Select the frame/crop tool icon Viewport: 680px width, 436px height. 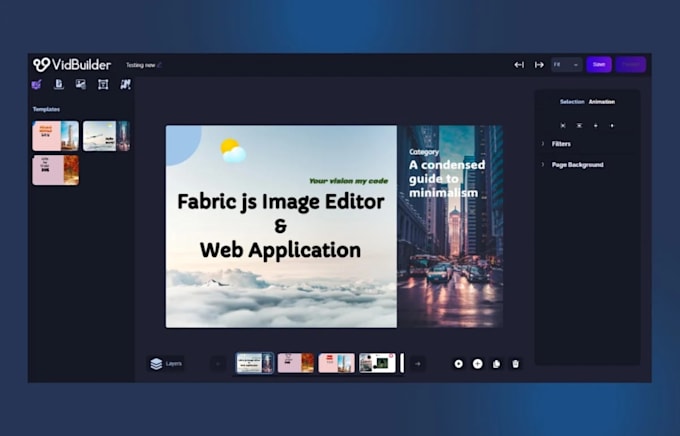click(x=103, y=84)
